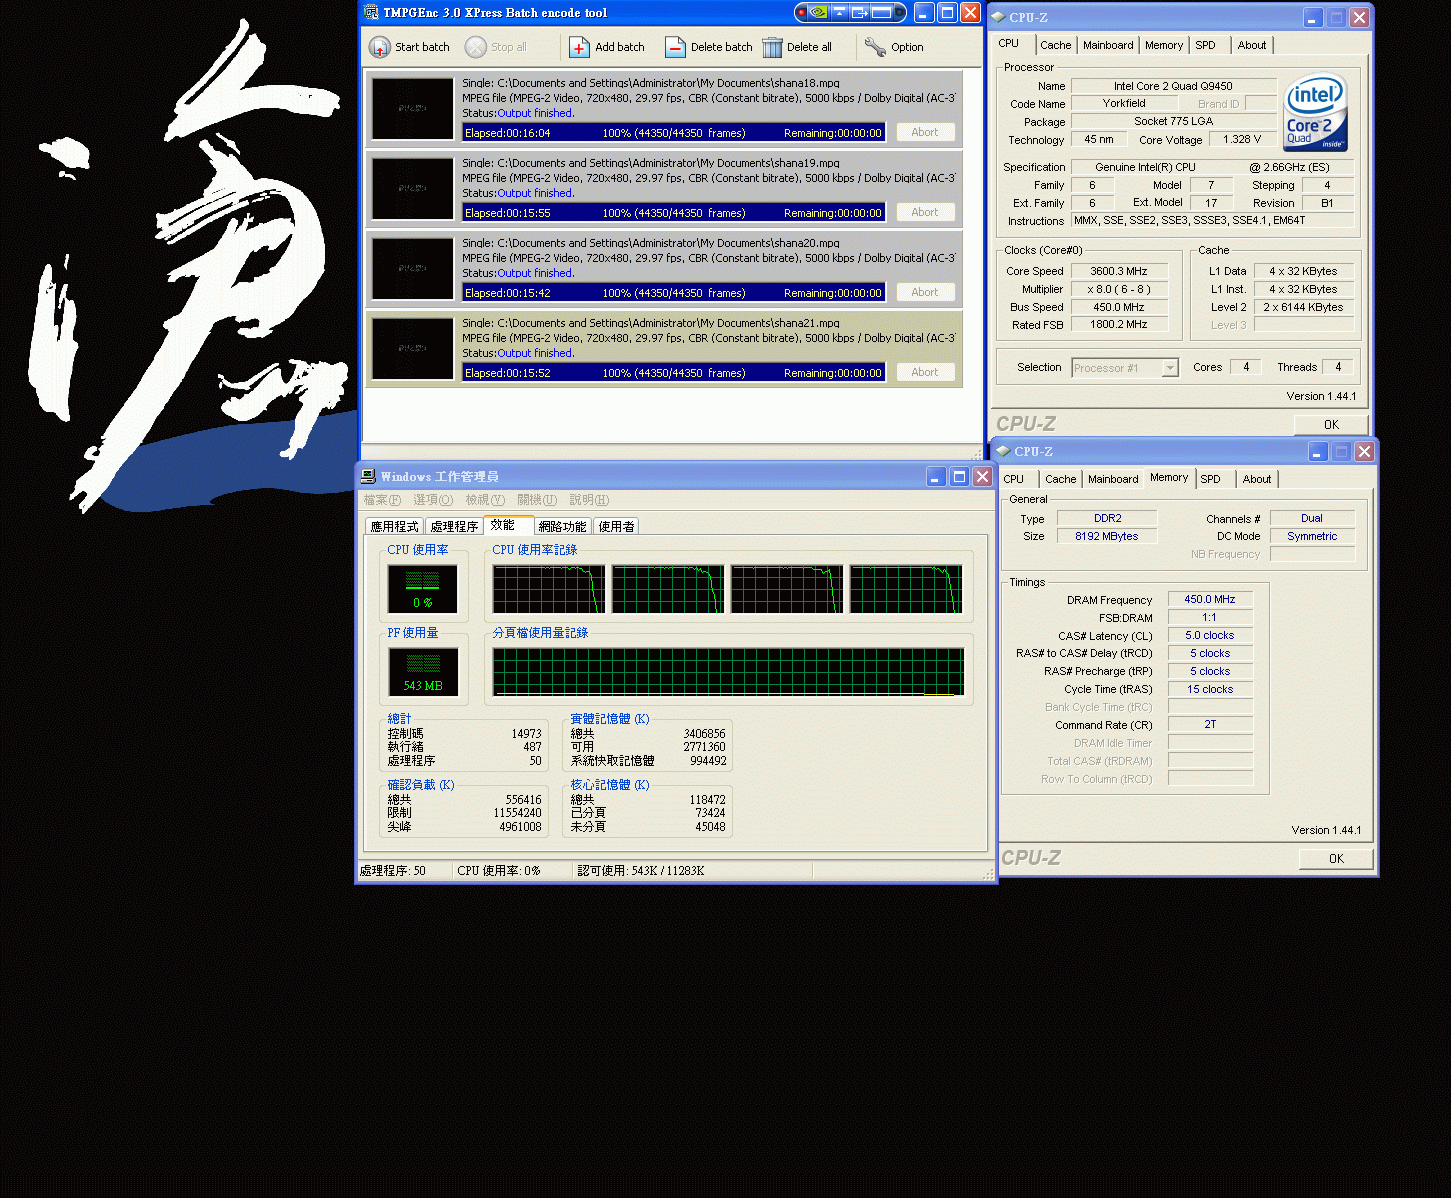Click the Delete batch minus icon
Image resolution: width=1451 pixels, height=1198 pixels.
click(x=675, y=47)
